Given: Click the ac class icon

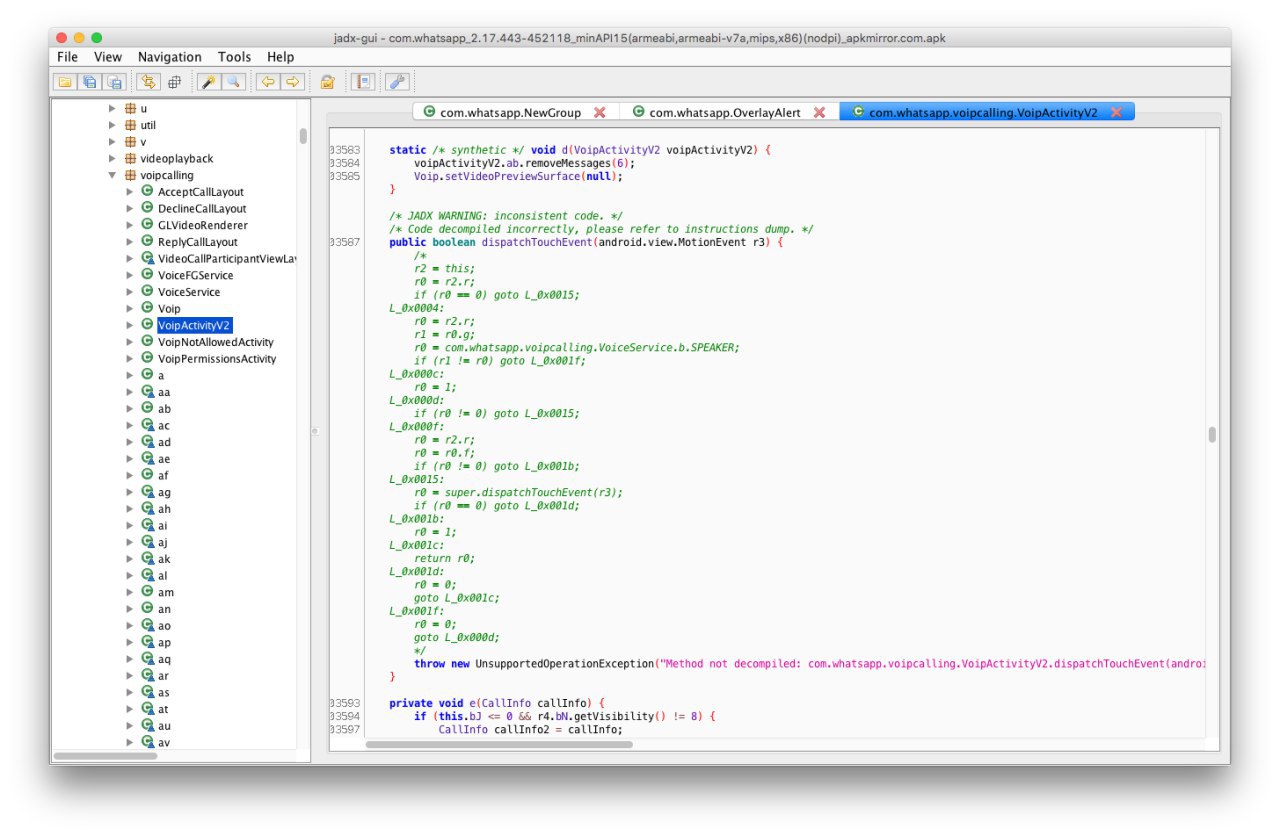Looking at the screenshot, I should (147, 425).
